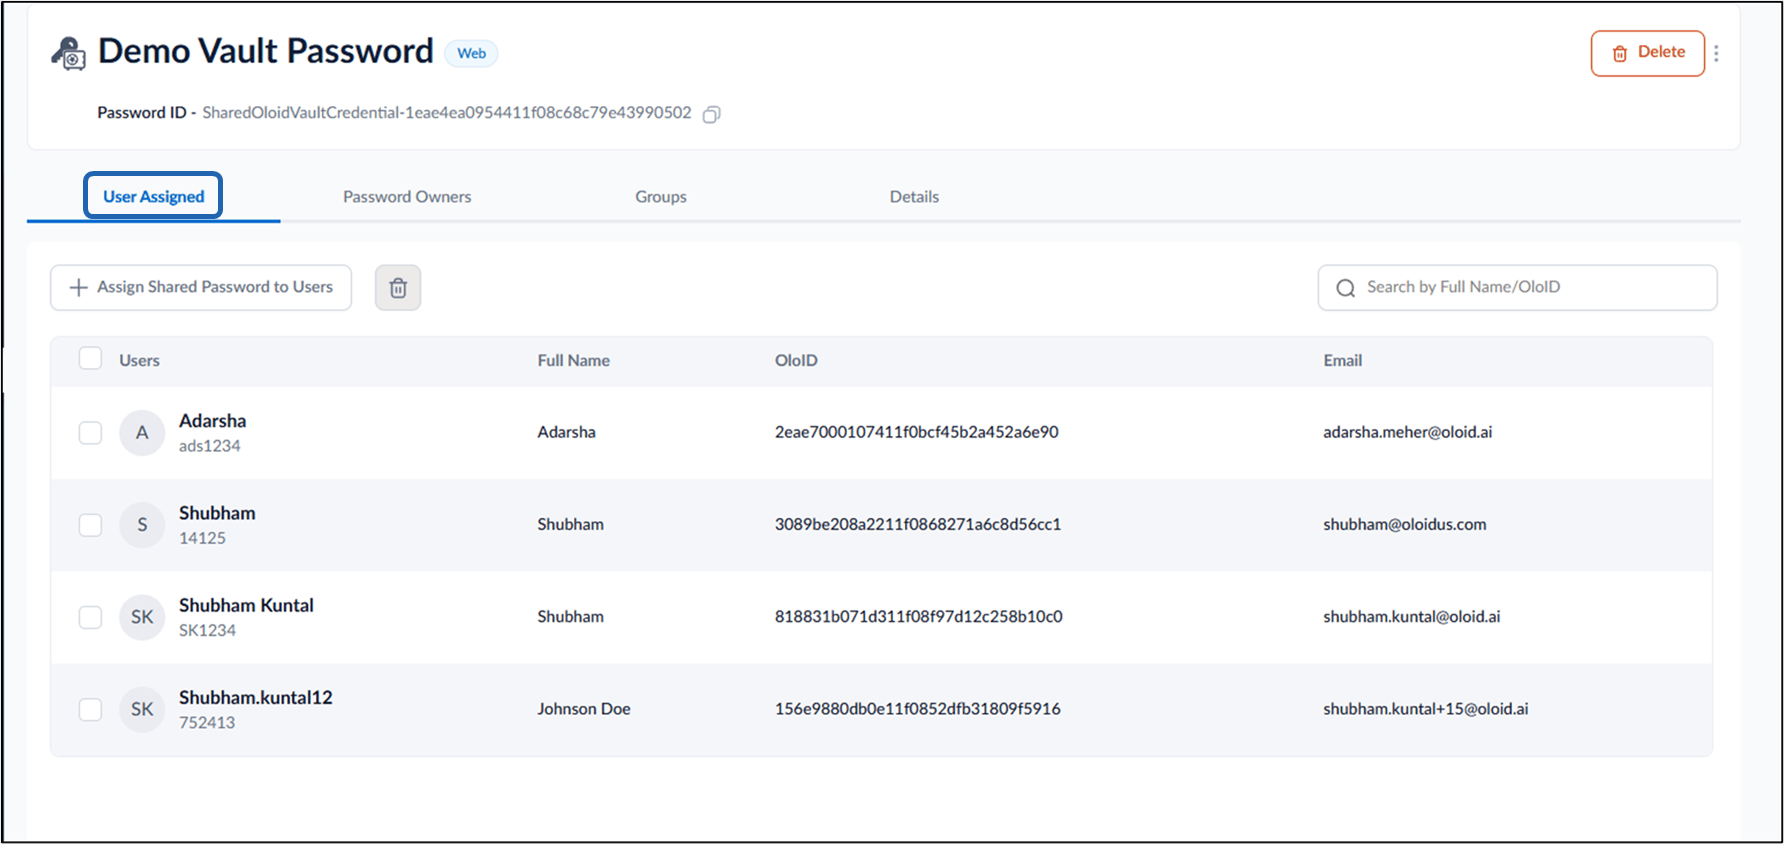This screenshot has height=844, width=1784.
Task: Click the Demo Vault Password title
Action: (x=265, y=51)
